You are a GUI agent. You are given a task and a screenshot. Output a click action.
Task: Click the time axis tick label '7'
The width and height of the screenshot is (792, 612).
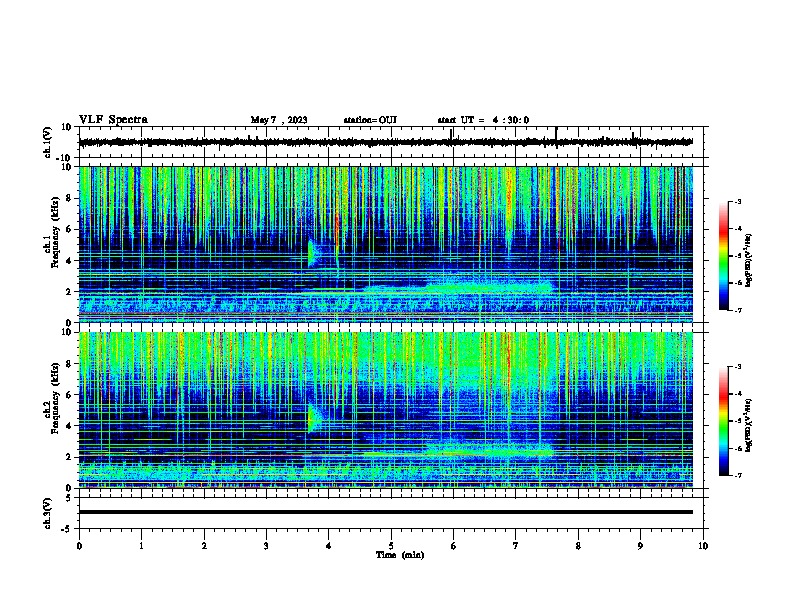coord(516,546)
